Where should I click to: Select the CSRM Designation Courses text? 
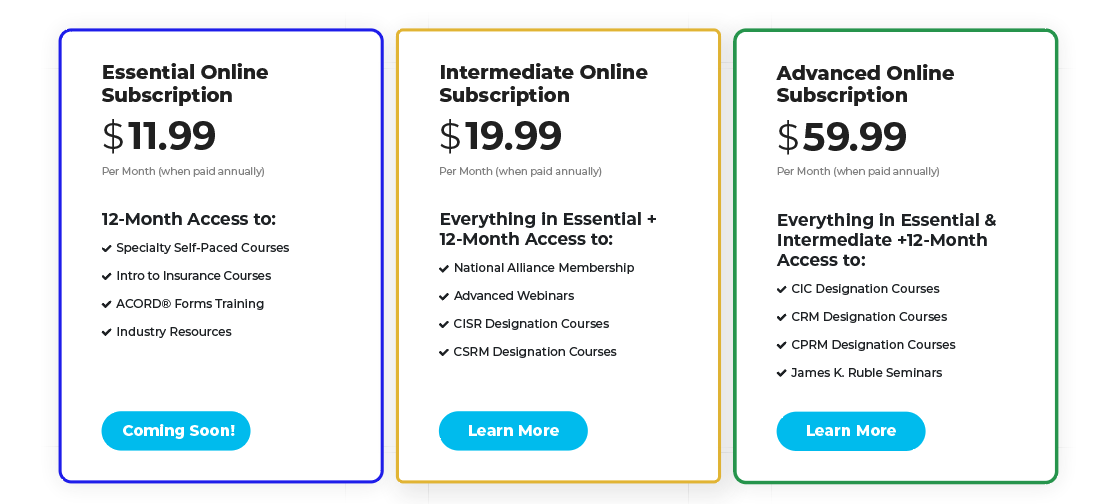point(534,352)
